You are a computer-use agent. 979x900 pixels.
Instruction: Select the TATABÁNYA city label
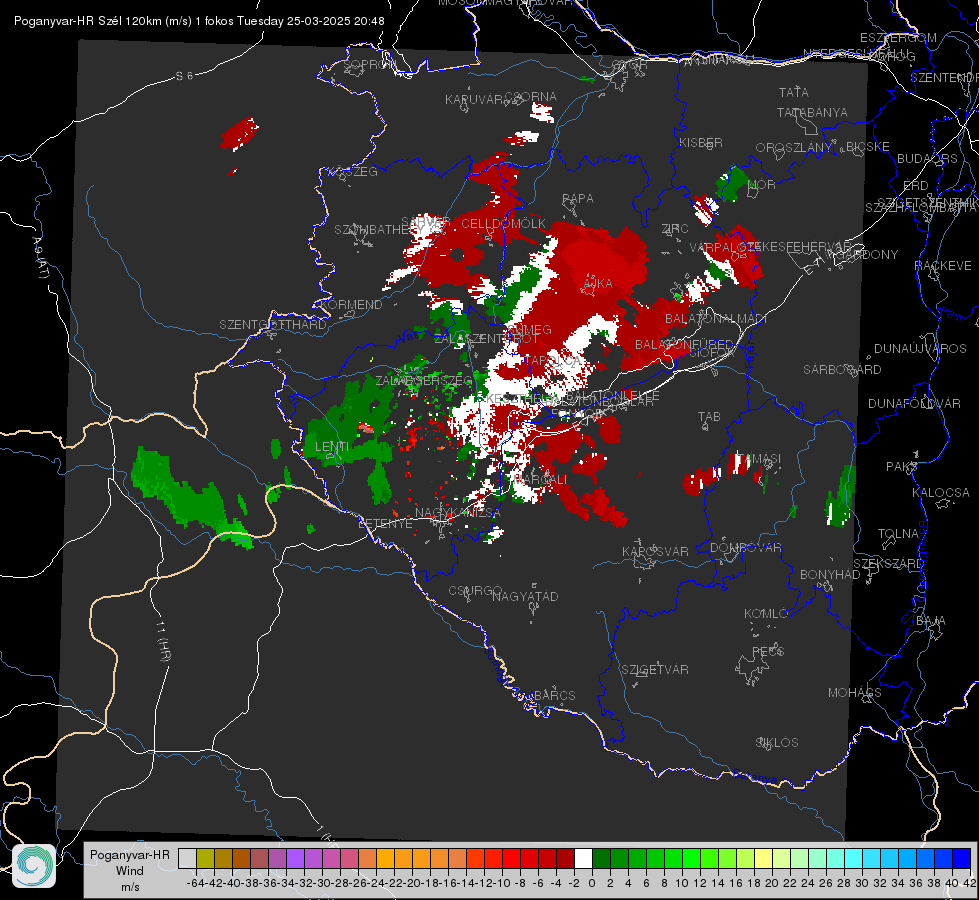(812, 112)
